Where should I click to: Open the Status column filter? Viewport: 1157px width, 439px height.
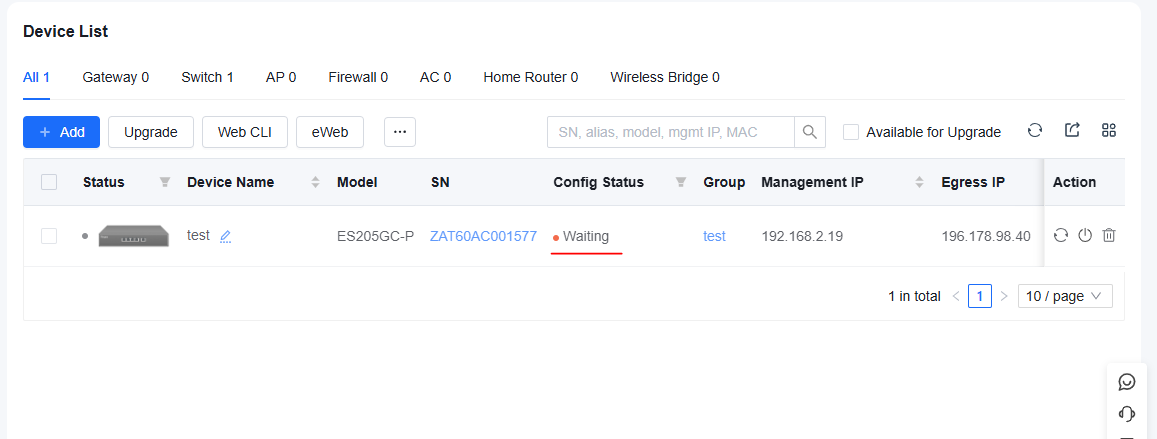[165, 182]
